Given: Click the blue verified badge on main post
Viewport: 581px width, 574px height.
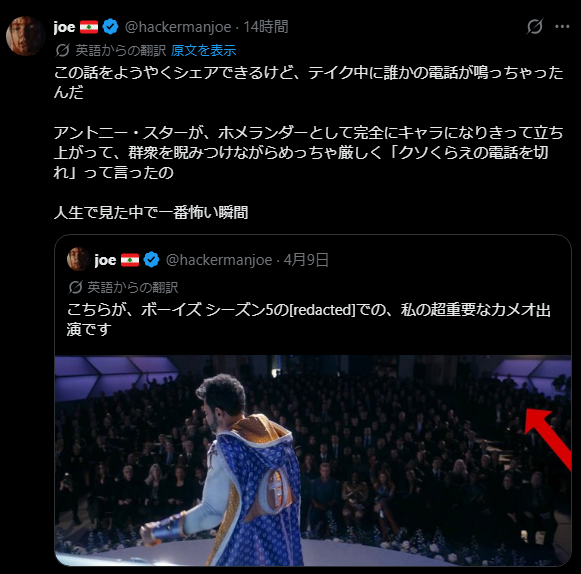Looking at the screenshot, I should click(x=110, y=27).
